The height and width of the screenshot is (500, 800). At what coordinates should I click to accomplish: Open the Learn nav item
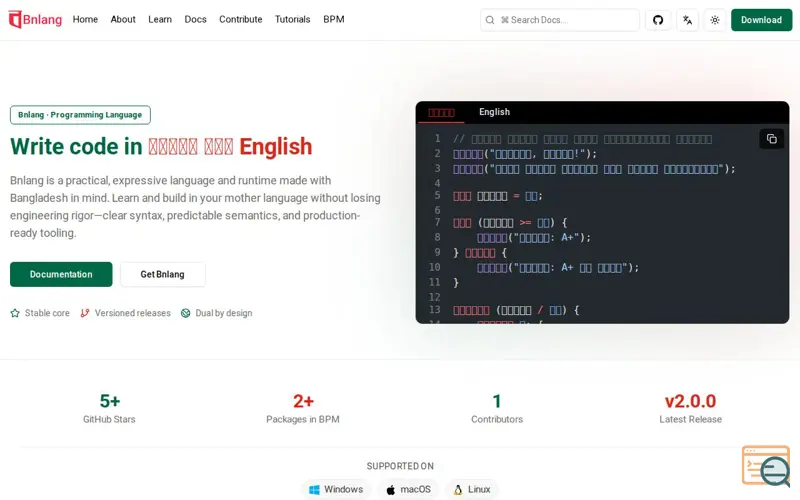160,19
